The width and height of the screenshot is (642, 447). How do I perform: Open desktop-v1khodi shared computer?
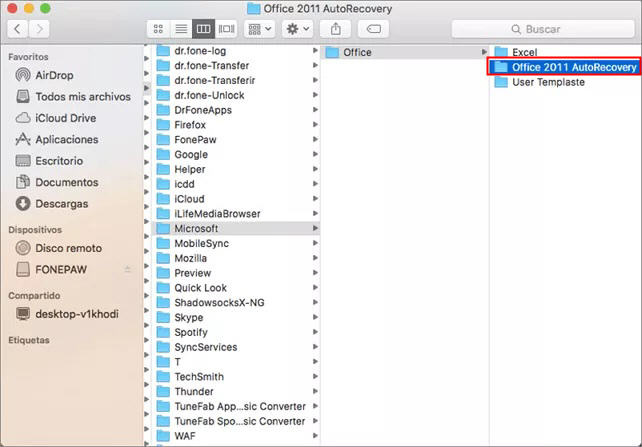[x=67, y=314]
